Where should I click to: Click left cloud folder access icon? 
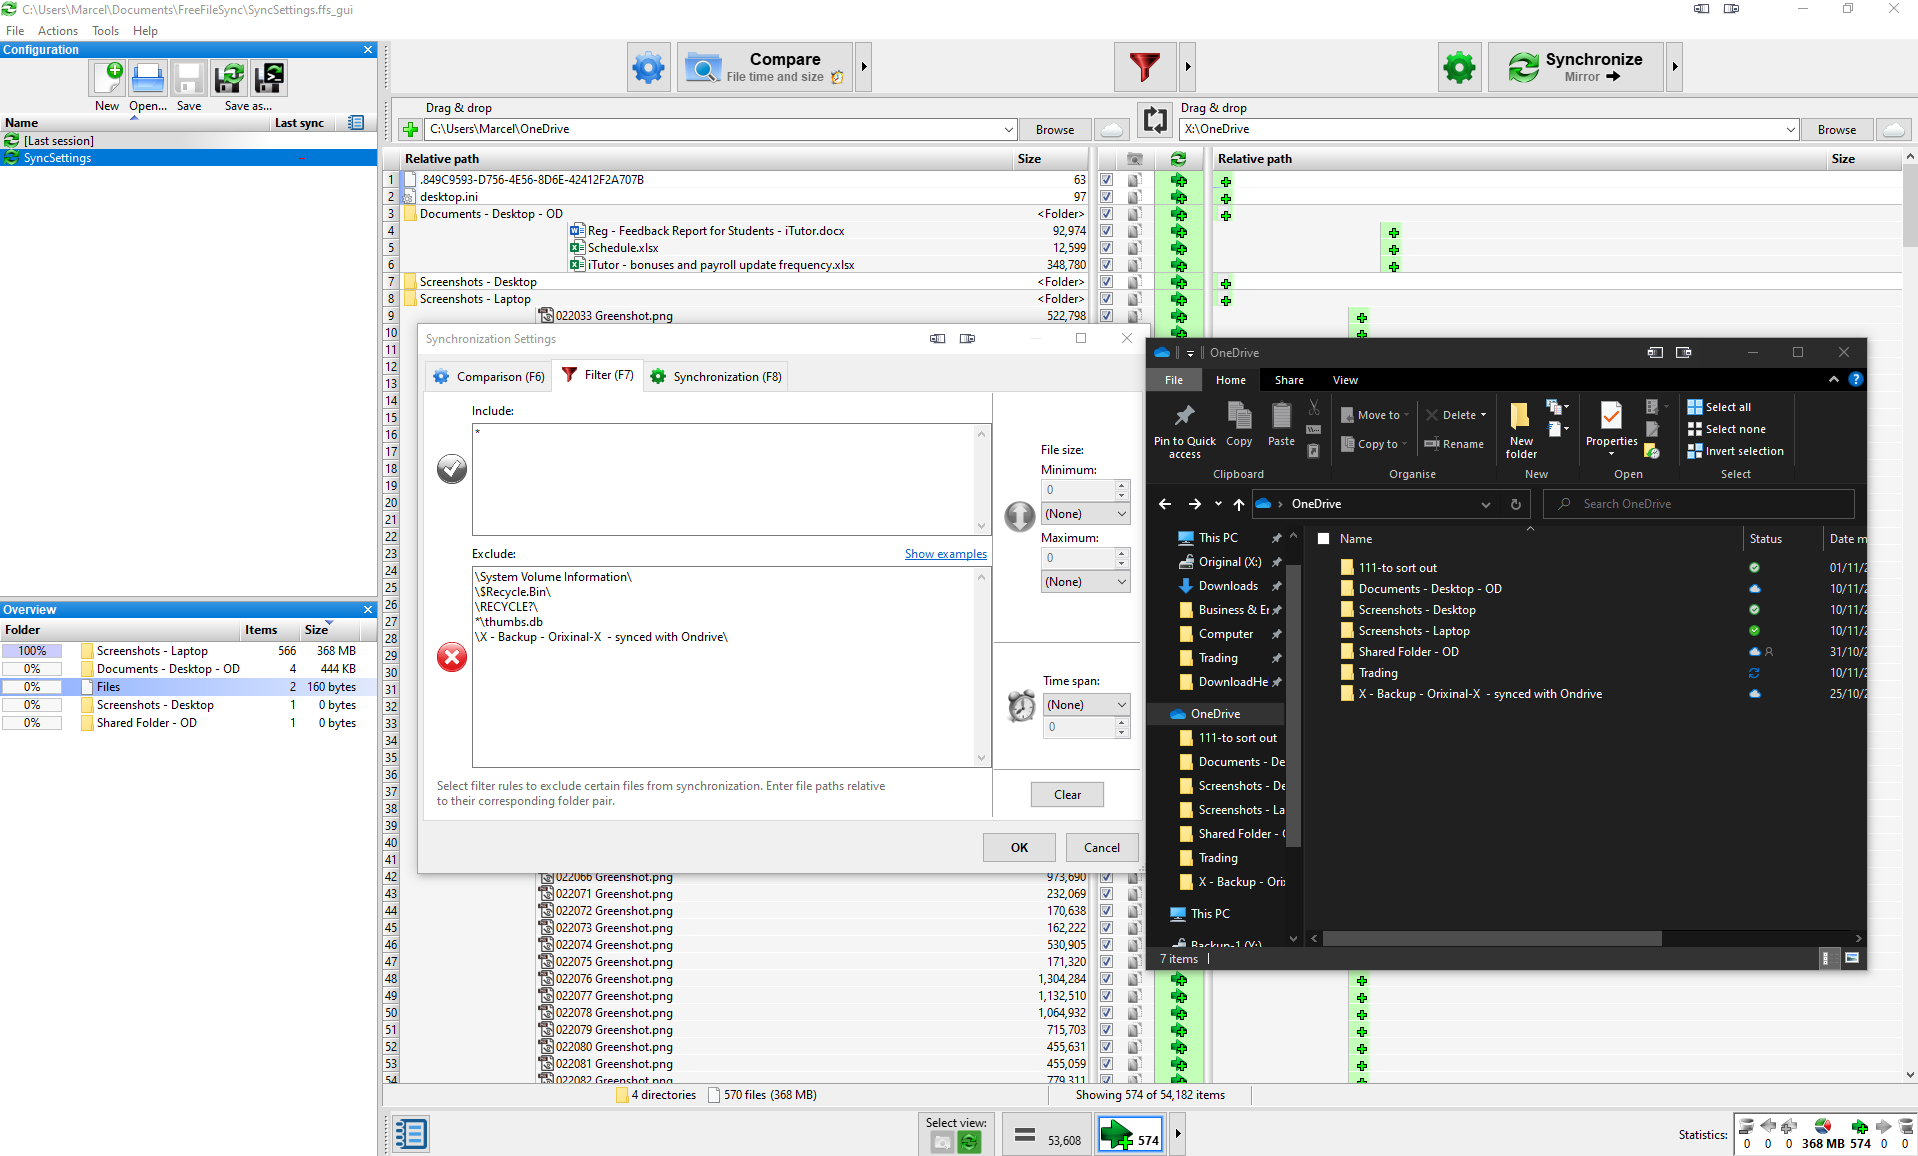tap(1111, 129)
